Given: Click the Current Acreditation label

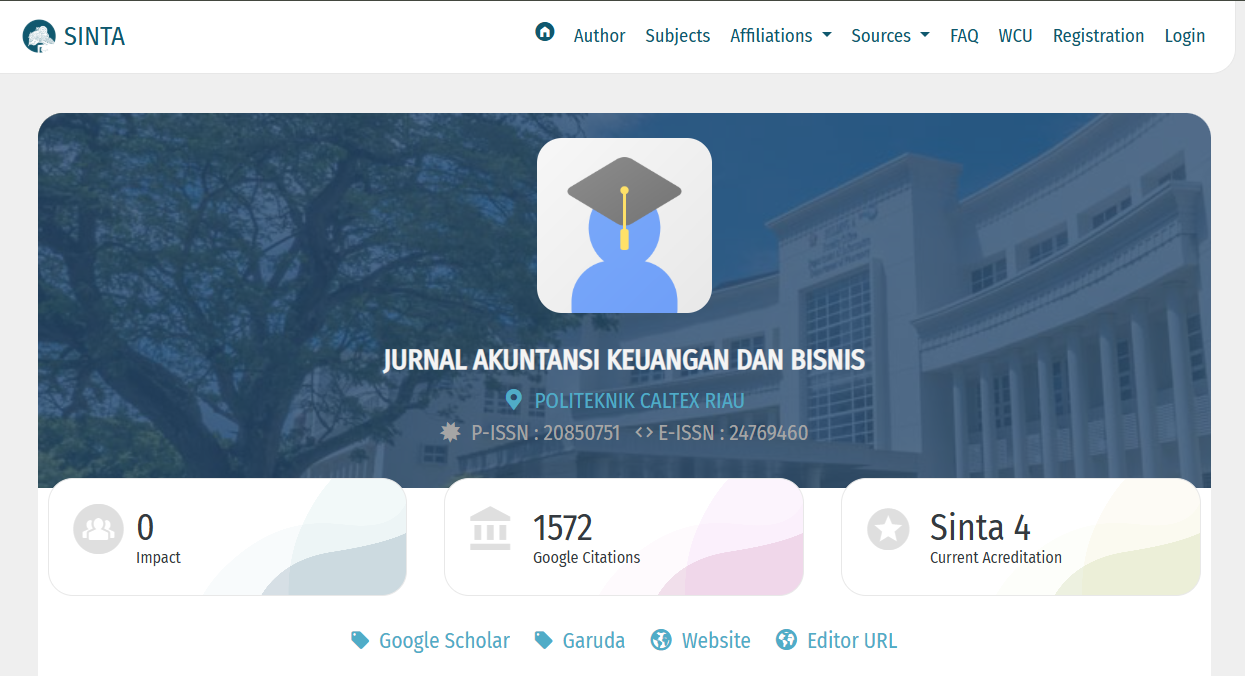Looking at the screenshot, I should click(x=996, y=558).
